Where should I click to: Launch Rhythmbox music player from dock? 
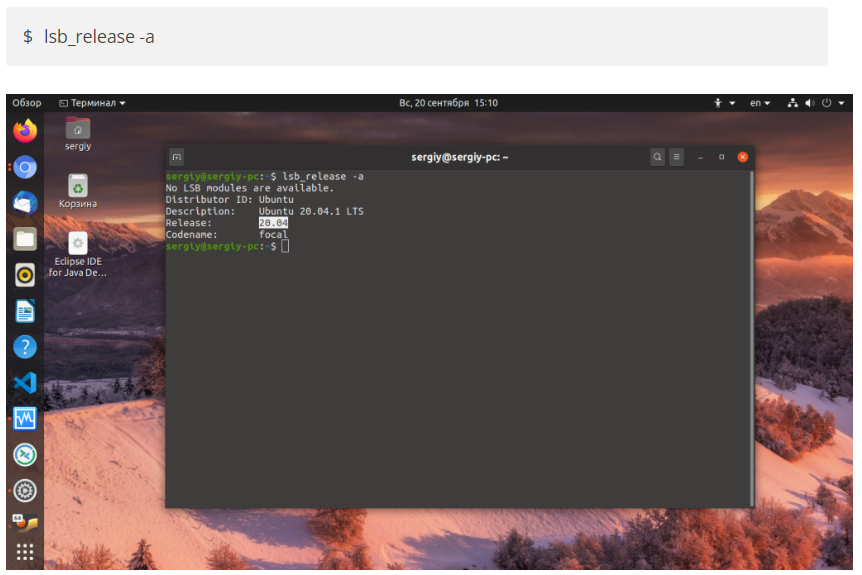pos(25,275)
